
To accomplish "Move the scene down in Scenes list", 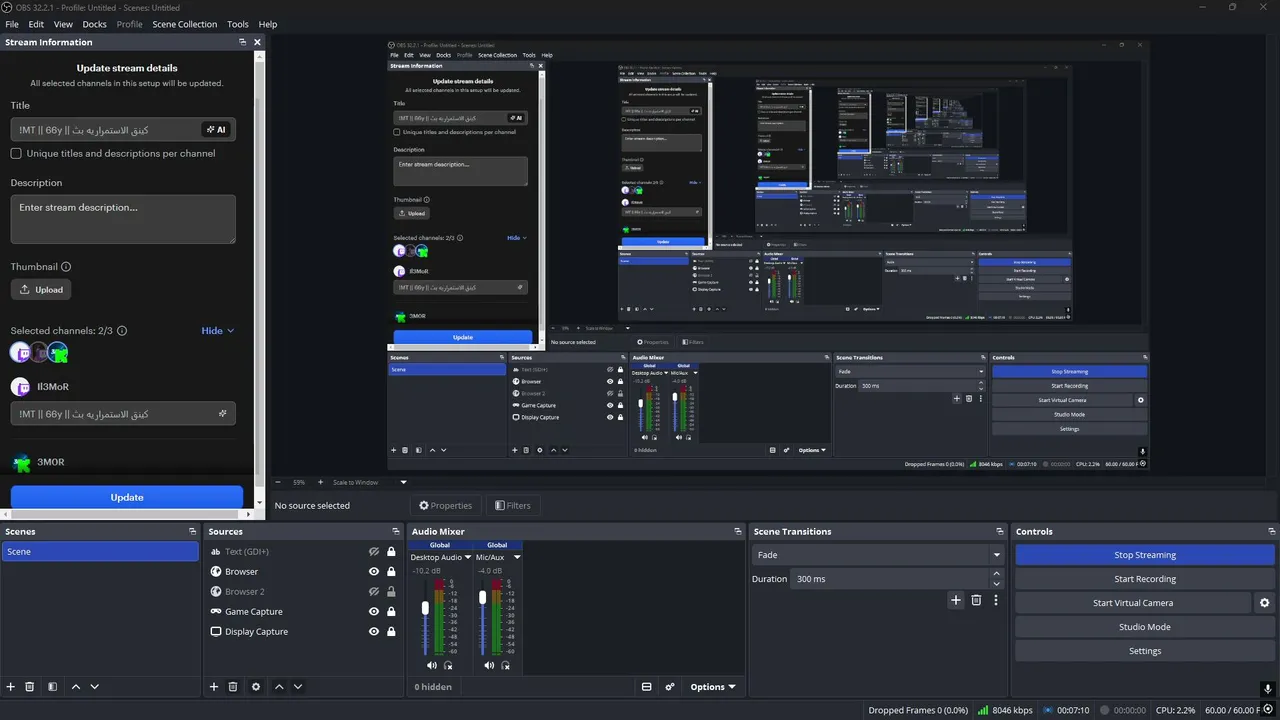I will click(x=95, y=687).
